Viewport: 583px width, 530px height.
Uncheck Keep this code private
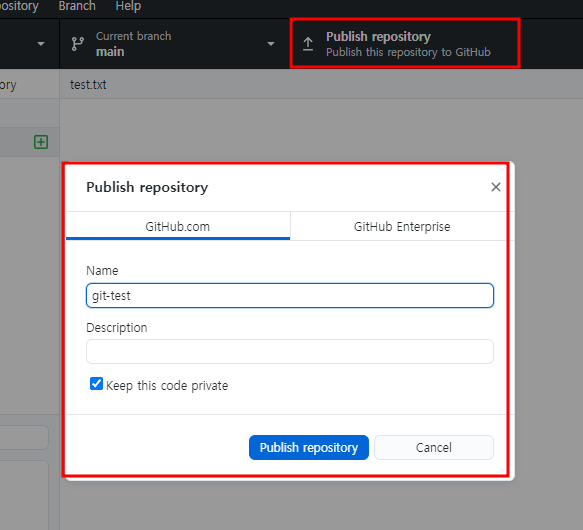[96, 383]
